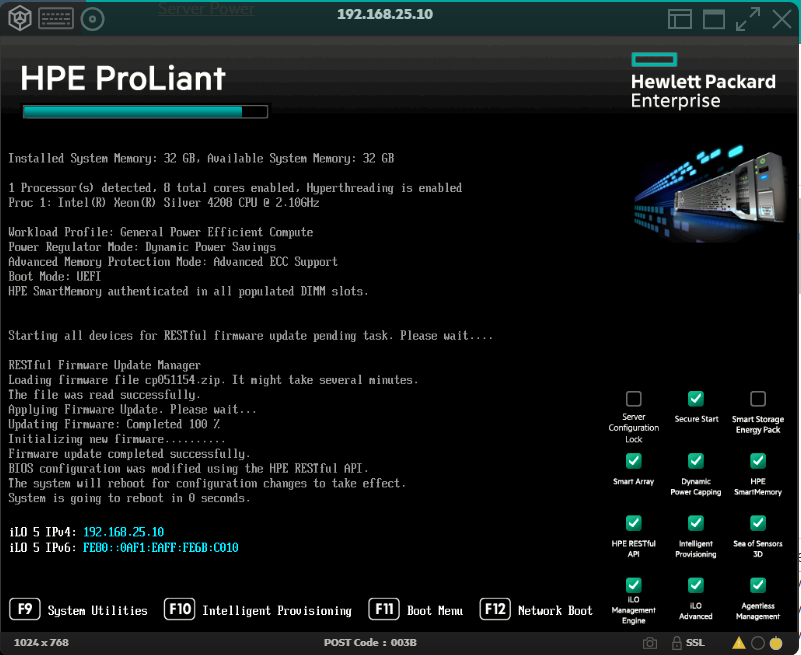Click the hollow circle UID indicator
The image size is (801, 655).
tap(758, 643)
